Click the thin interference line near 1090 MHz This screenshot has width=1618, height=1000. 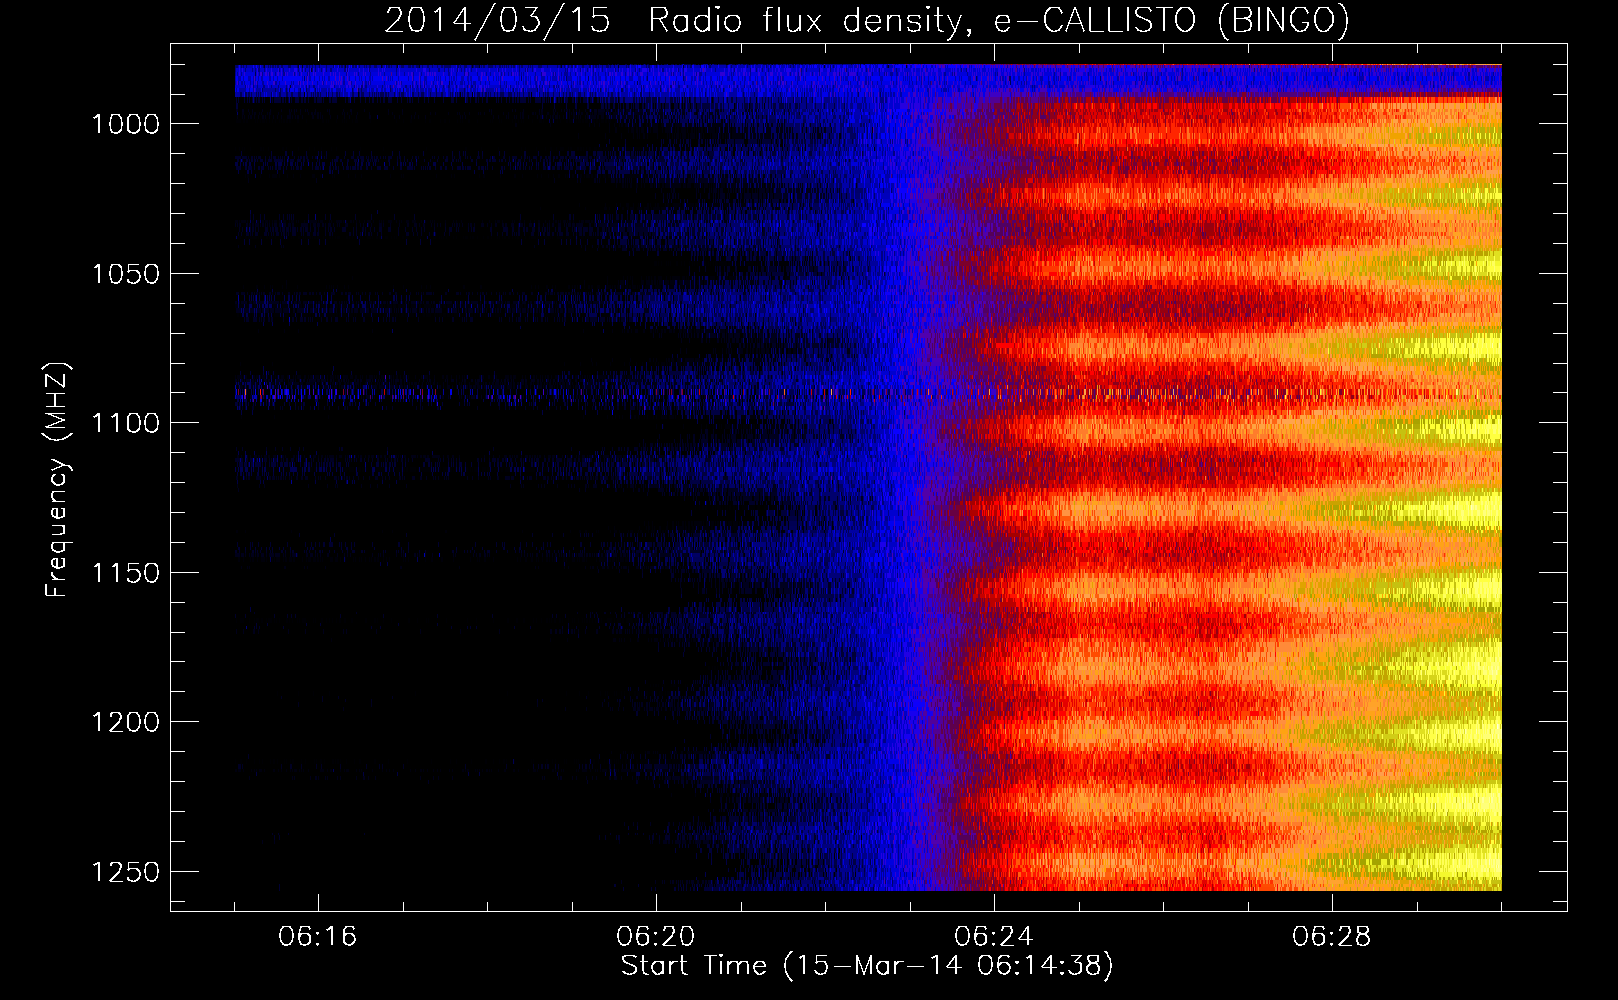[x=868, y=393]
